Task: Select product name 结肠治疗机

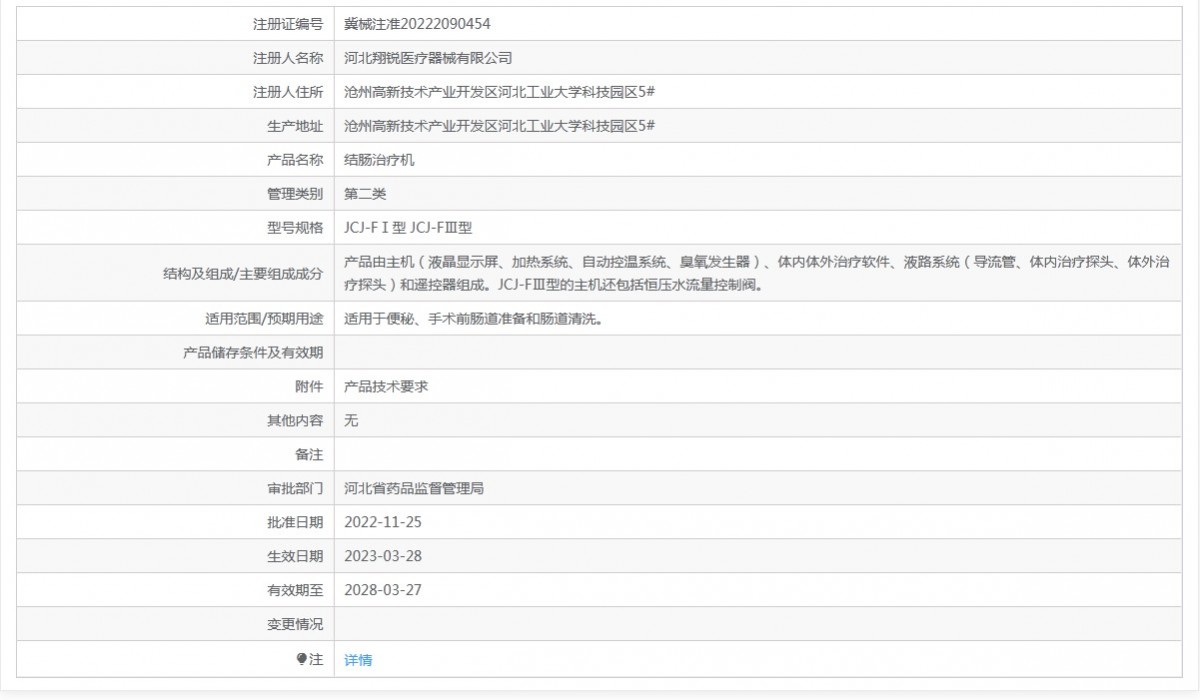Action: click(379, 160)
